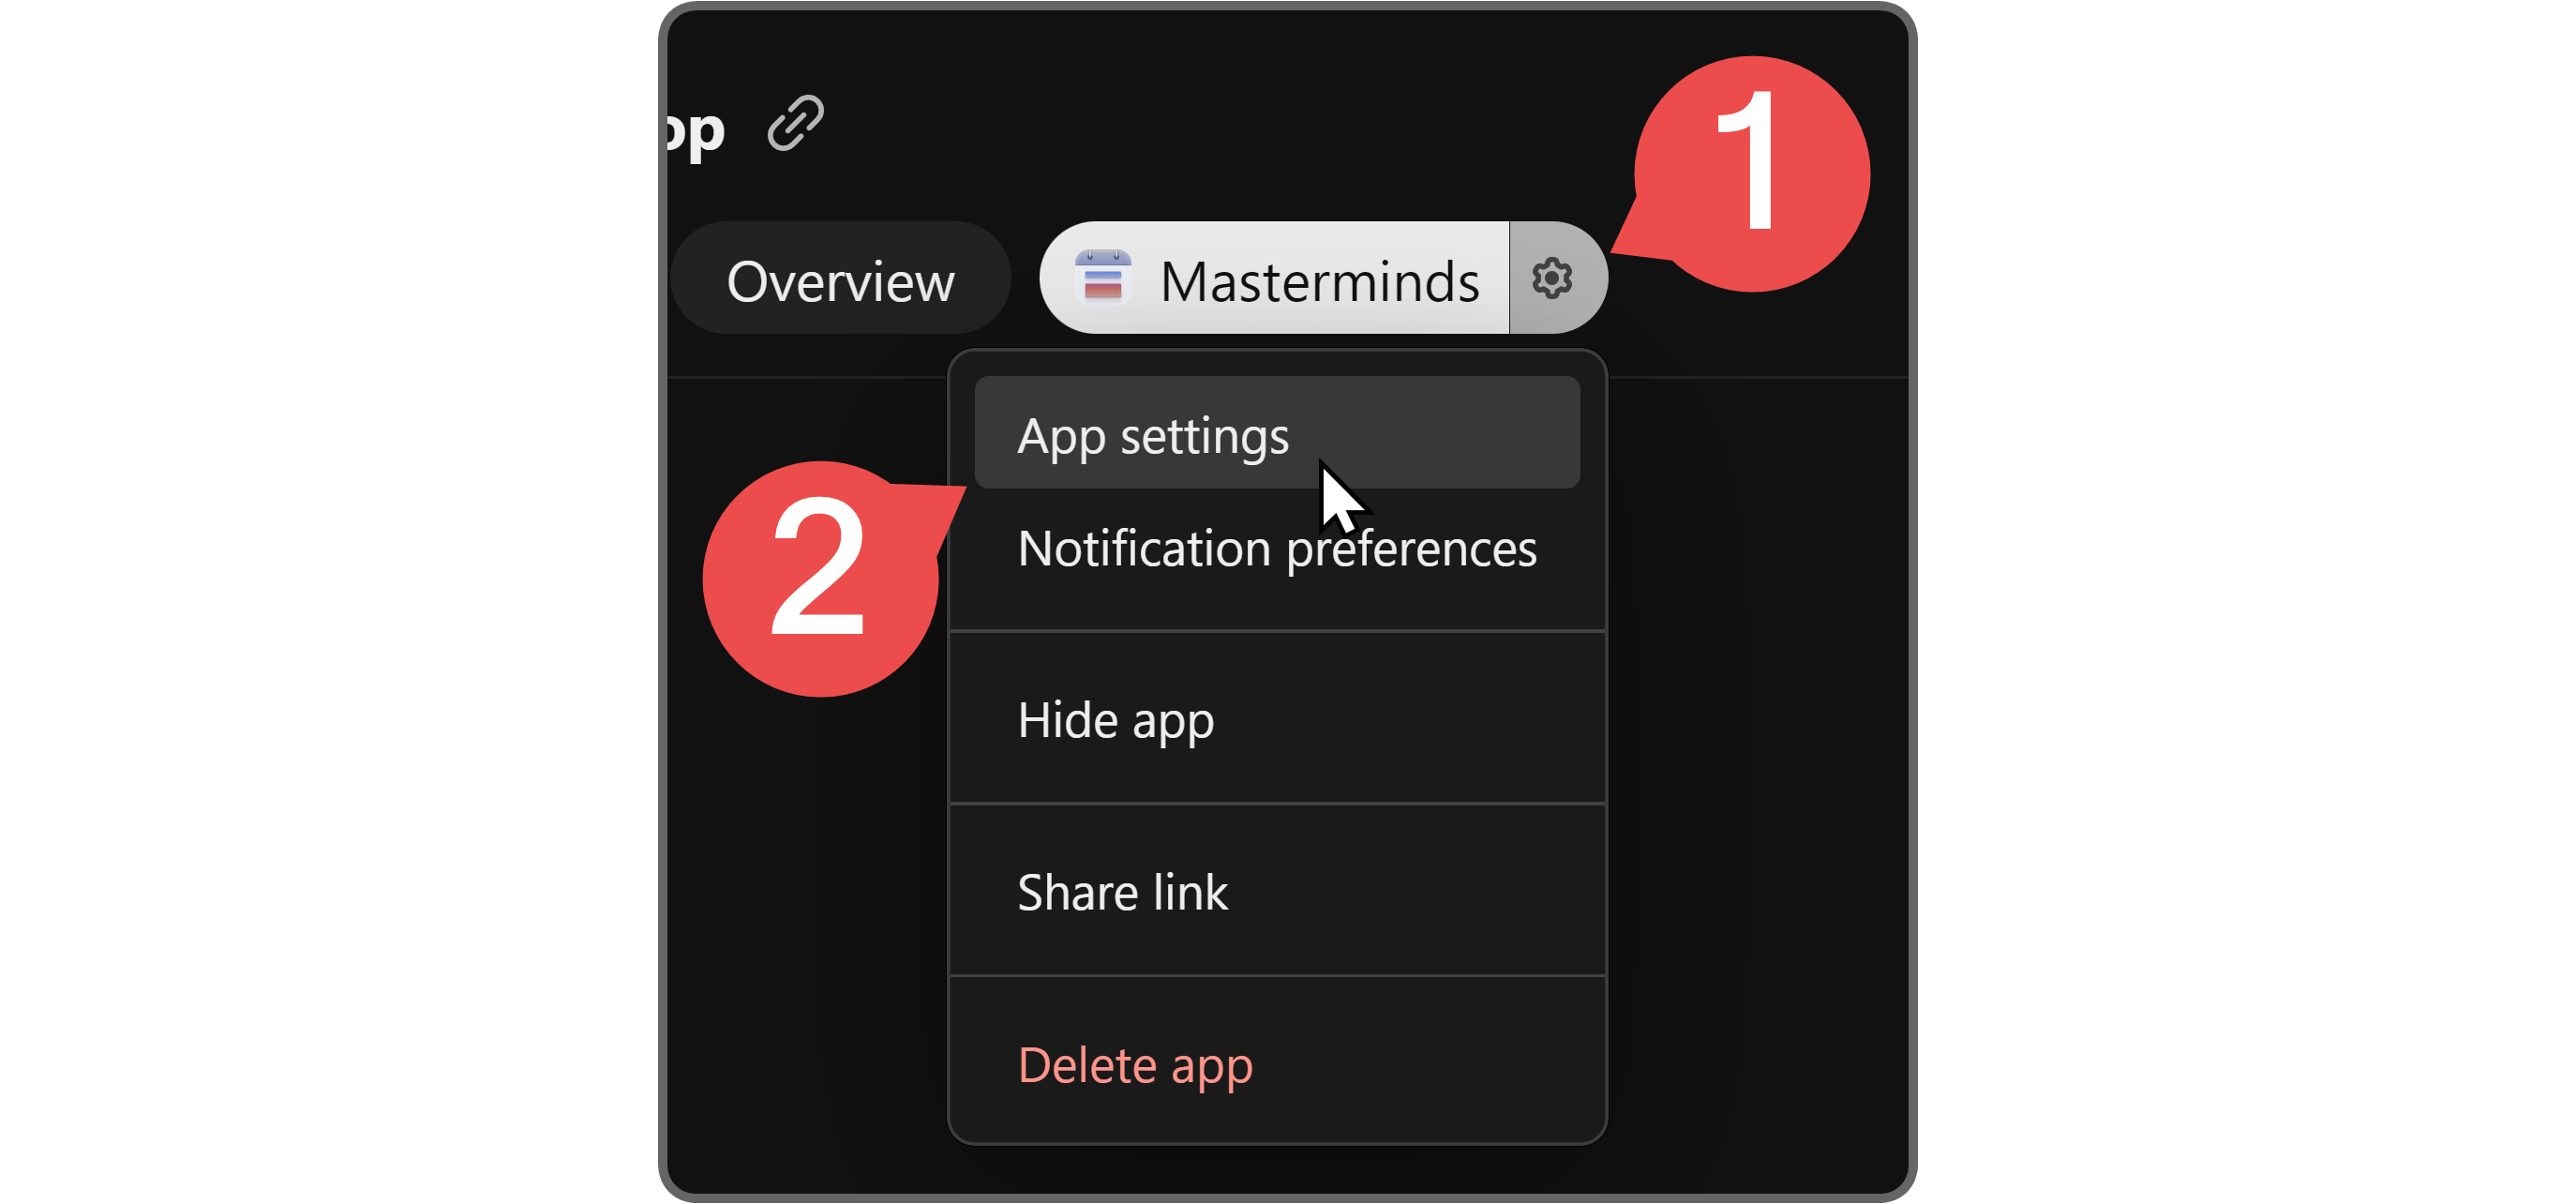Switch to the Overview tab
2576x1204 pixels.
(840, 280)
